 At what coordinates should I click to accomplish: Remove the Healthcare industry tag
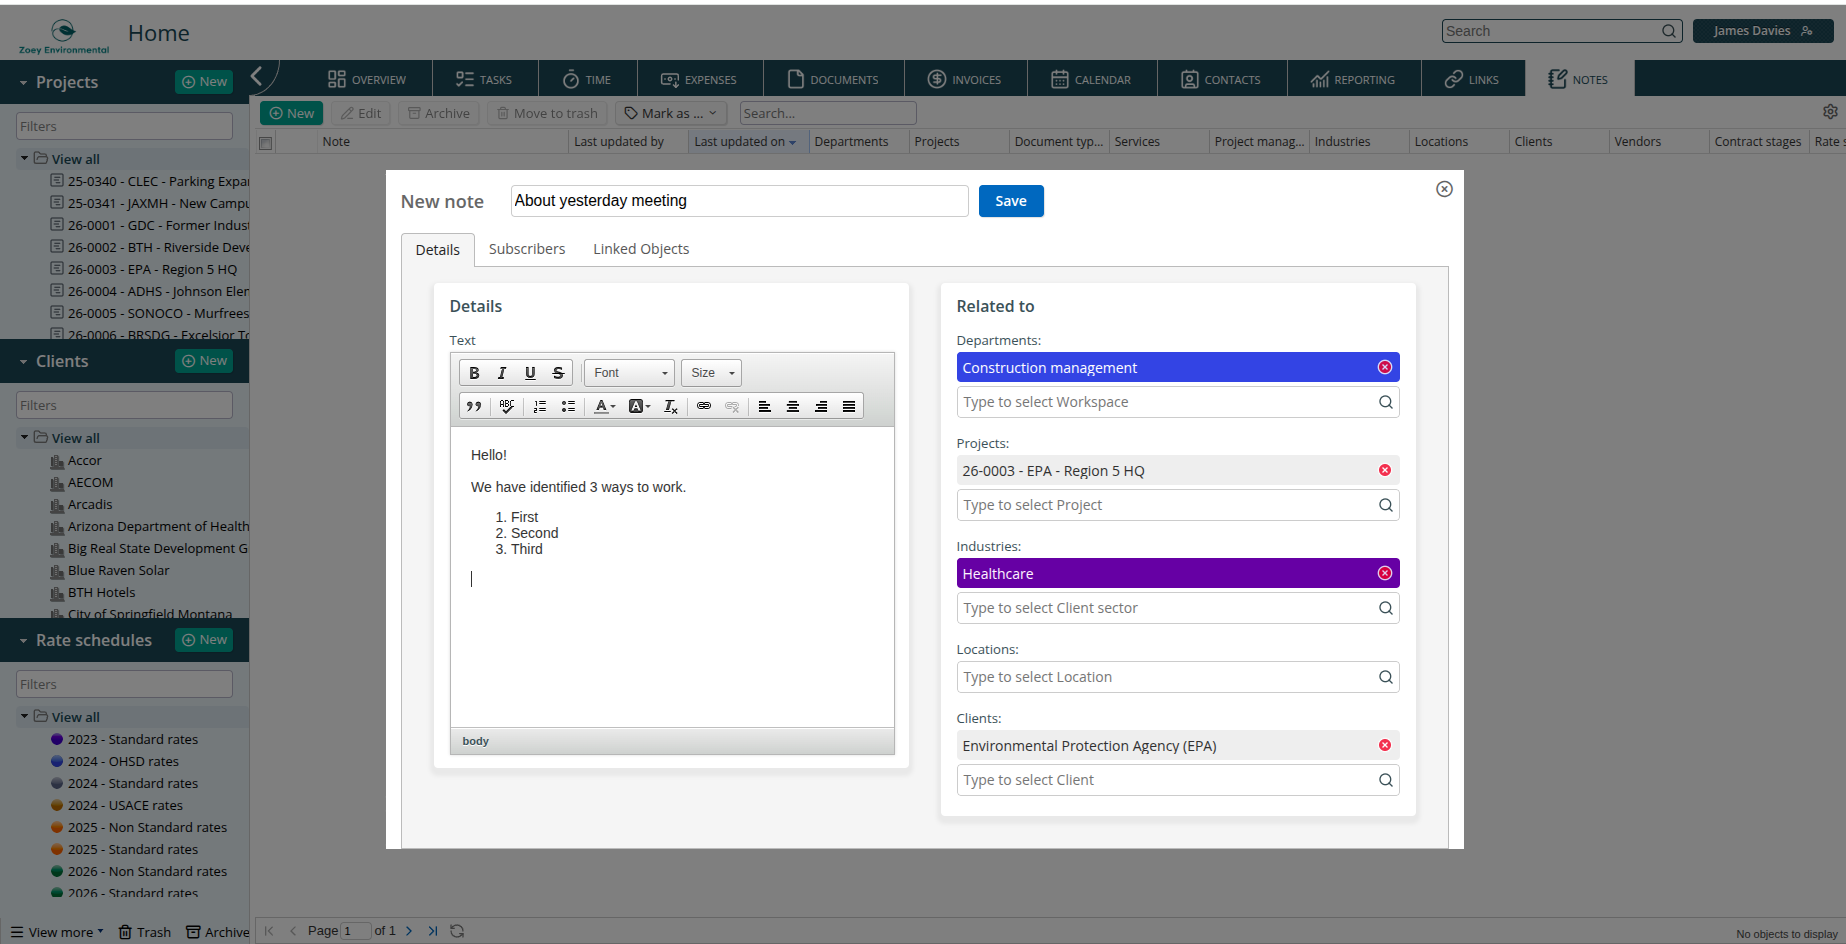1385,573
